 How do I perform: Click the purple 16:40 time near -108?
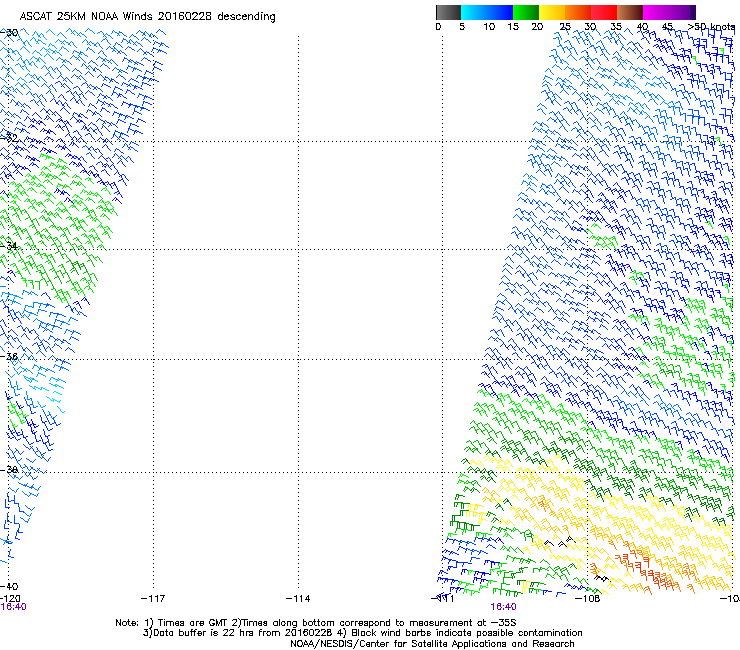coord(504,607)
